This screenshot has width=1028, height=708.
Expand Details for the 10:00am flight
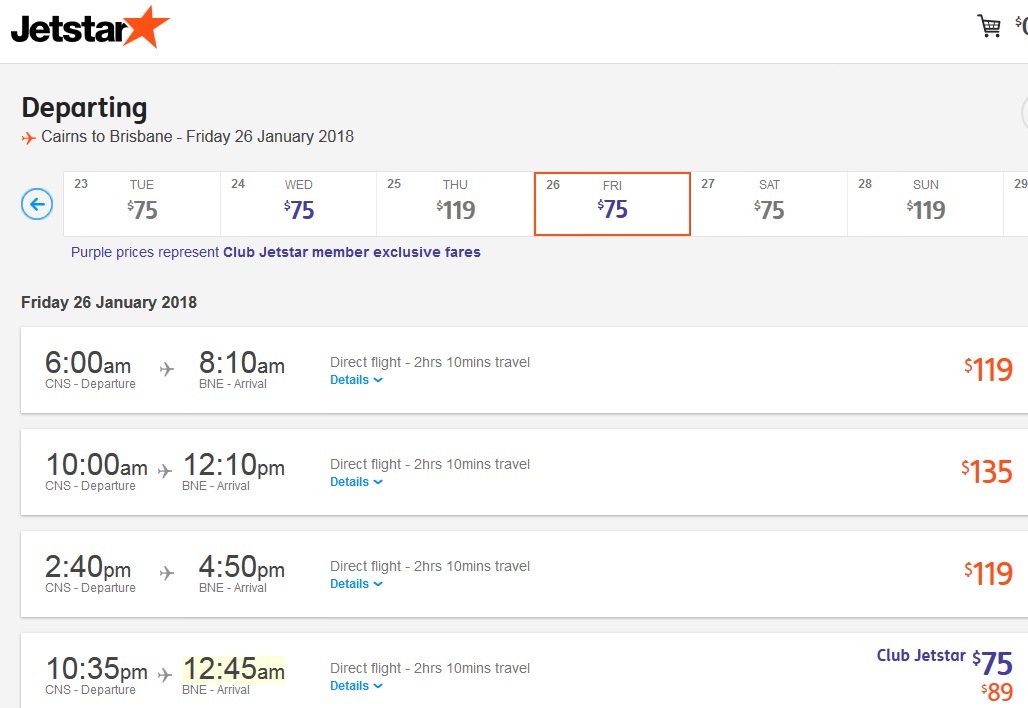[356, 482]
